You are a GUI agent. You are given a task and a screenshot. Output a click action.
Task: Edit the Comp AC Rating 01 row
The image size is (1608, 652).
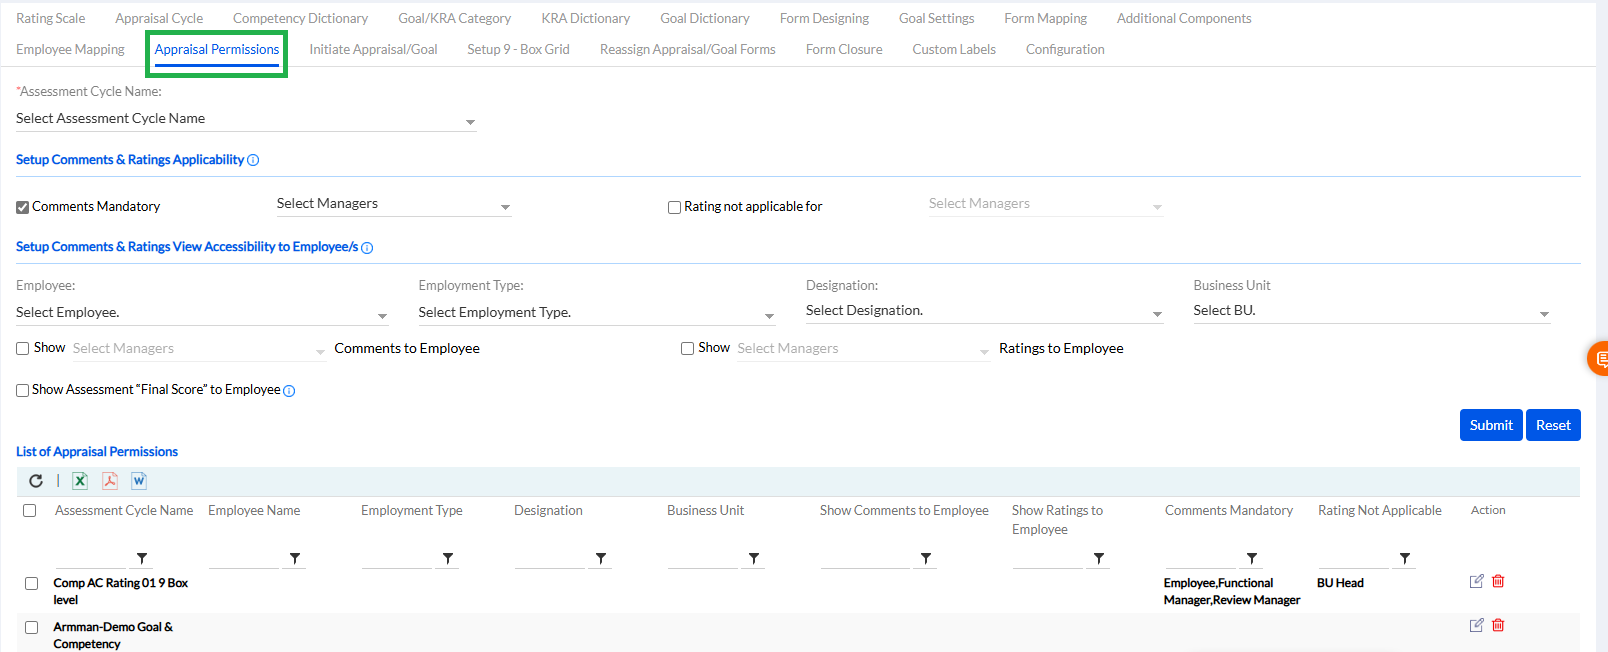[x=1476, y=581]
